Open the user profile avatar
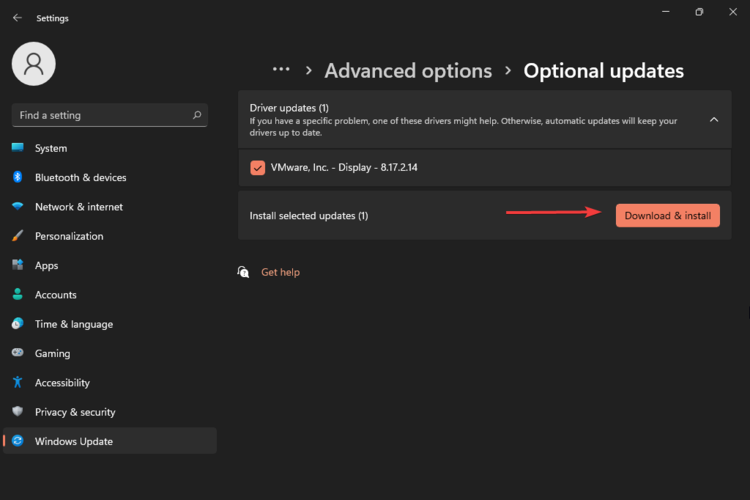This screenshot has height=500, width=750. click(33, 64)
